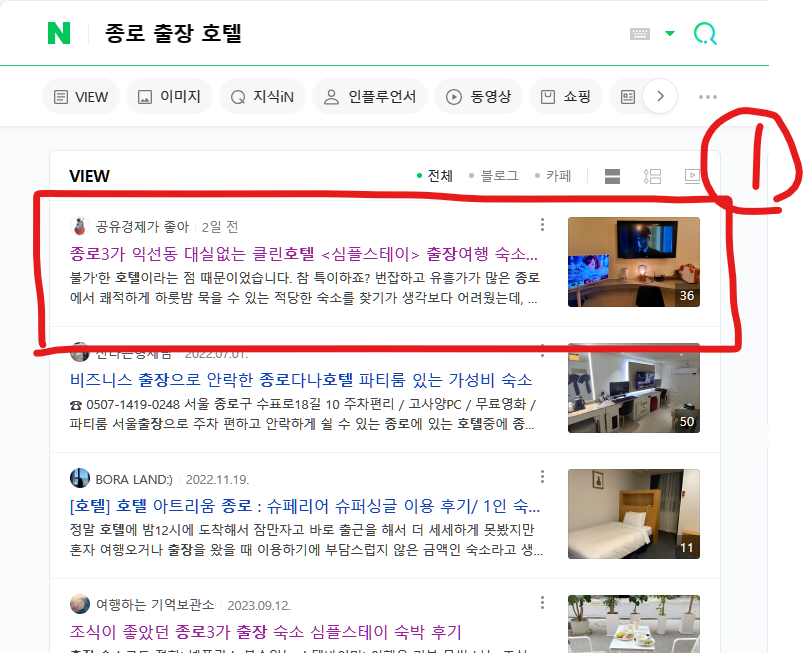Screen dimensions: 805x653
Task: Select the 인플루언서 tab
Action: [x=370, y=97]
